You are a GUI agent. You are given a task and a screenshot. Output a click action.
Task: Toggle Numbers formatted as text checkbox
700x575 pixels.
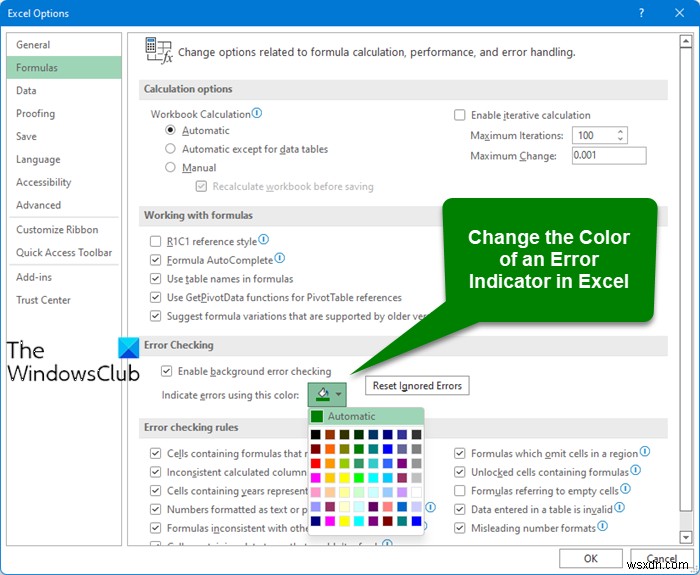point(155,509)
